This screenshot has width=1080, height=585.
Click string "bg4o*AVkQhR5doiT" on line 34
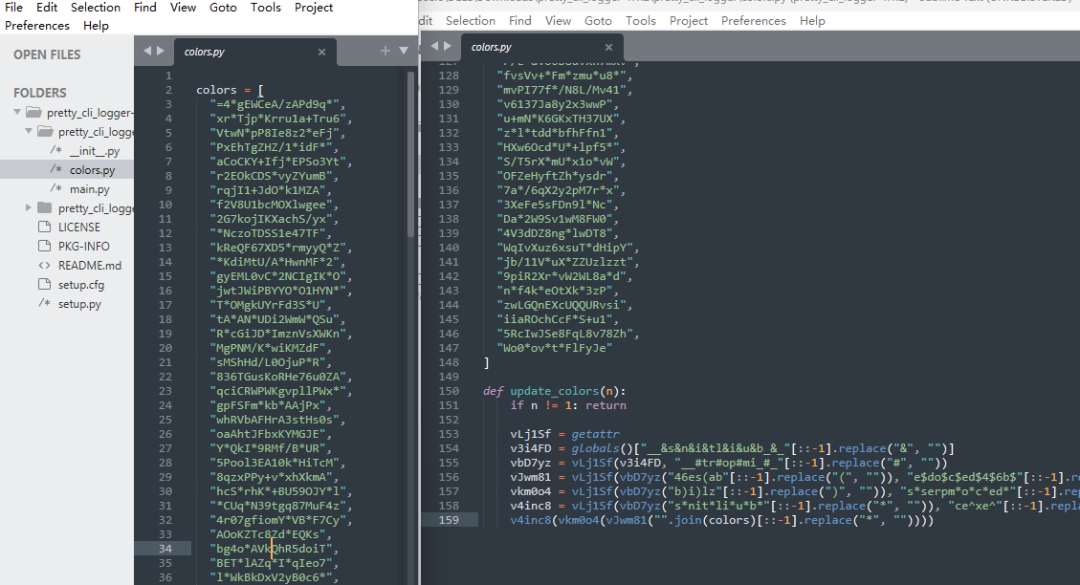point(271,549)
